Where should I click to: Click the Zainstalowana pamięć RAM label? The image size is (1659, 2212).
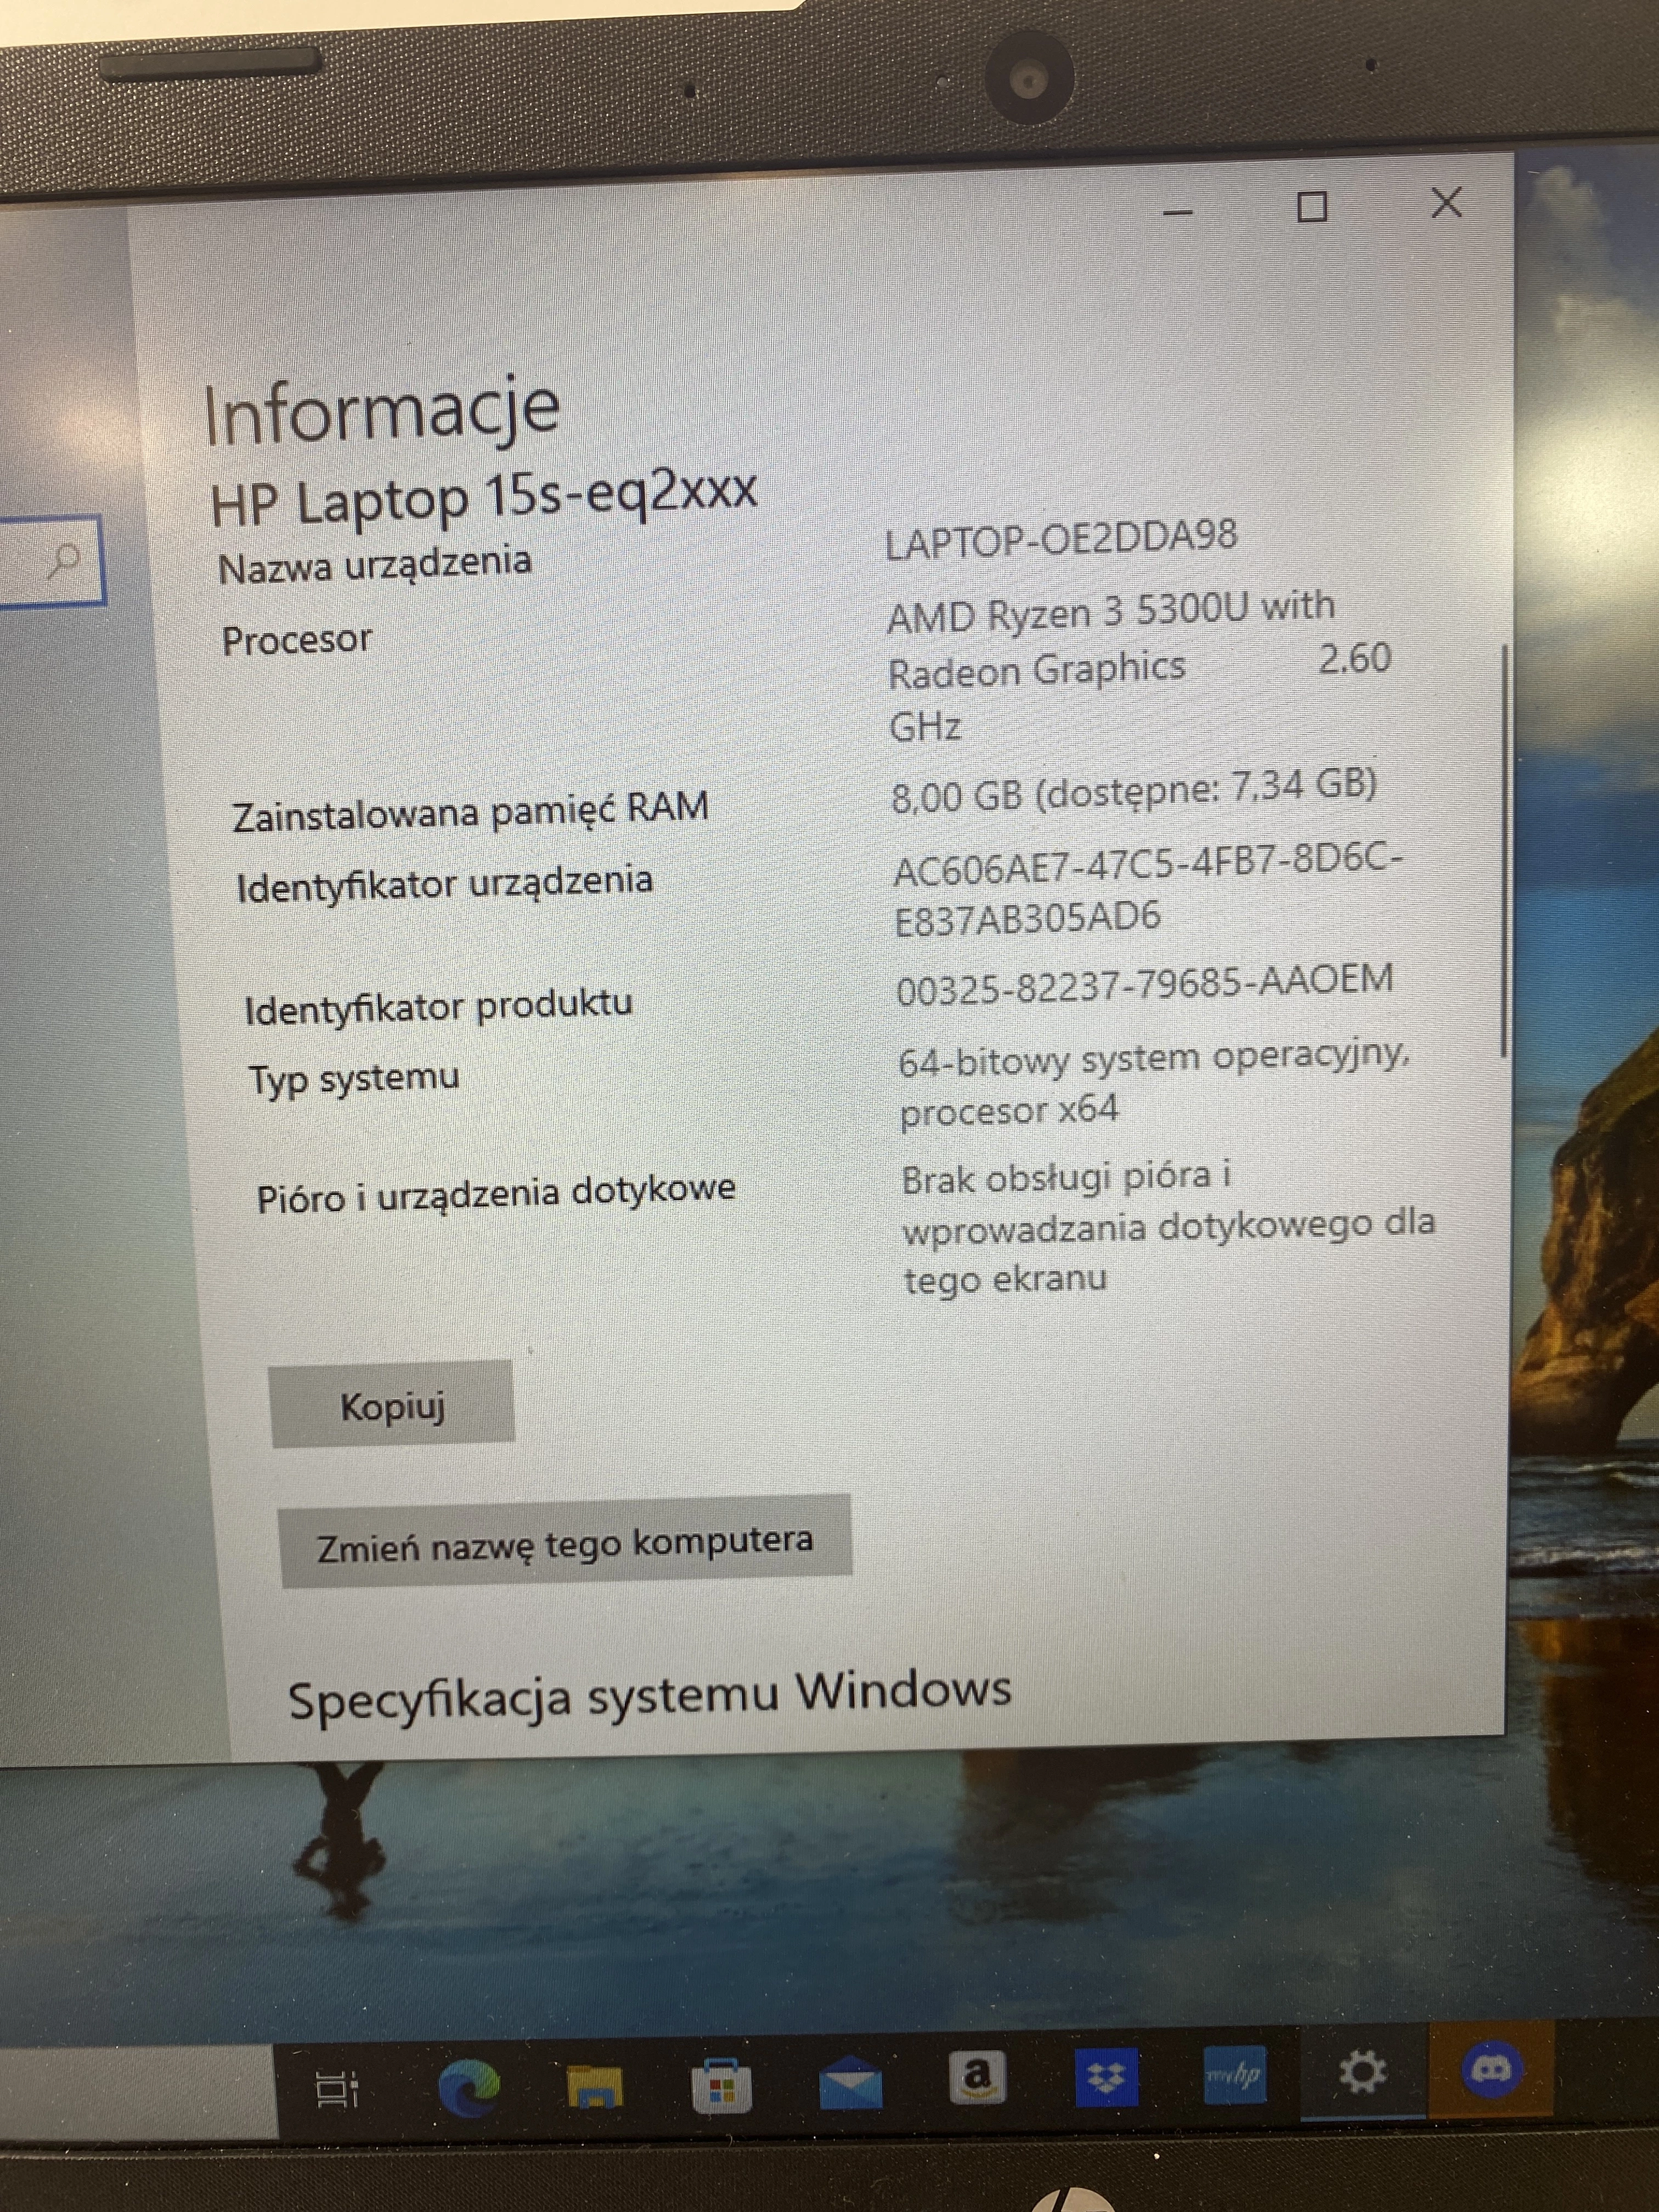click(470, 811)
